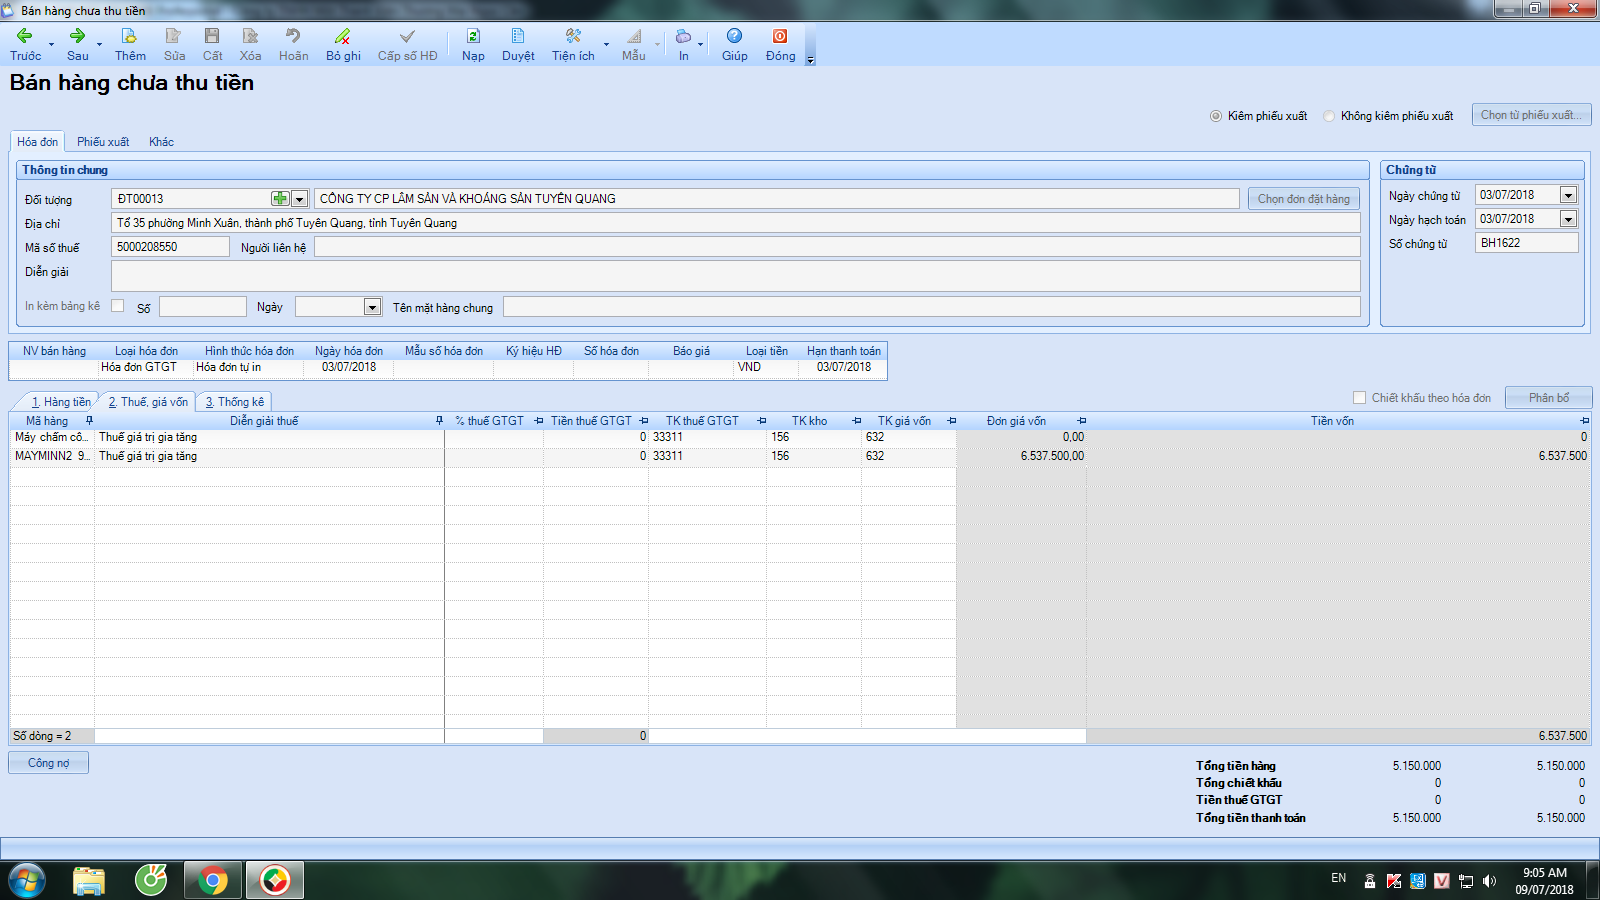This screenshot has width=1600, height=900.
Task: Click Chọn đơn đặt hàng button
Action: tap(1303, 199)
